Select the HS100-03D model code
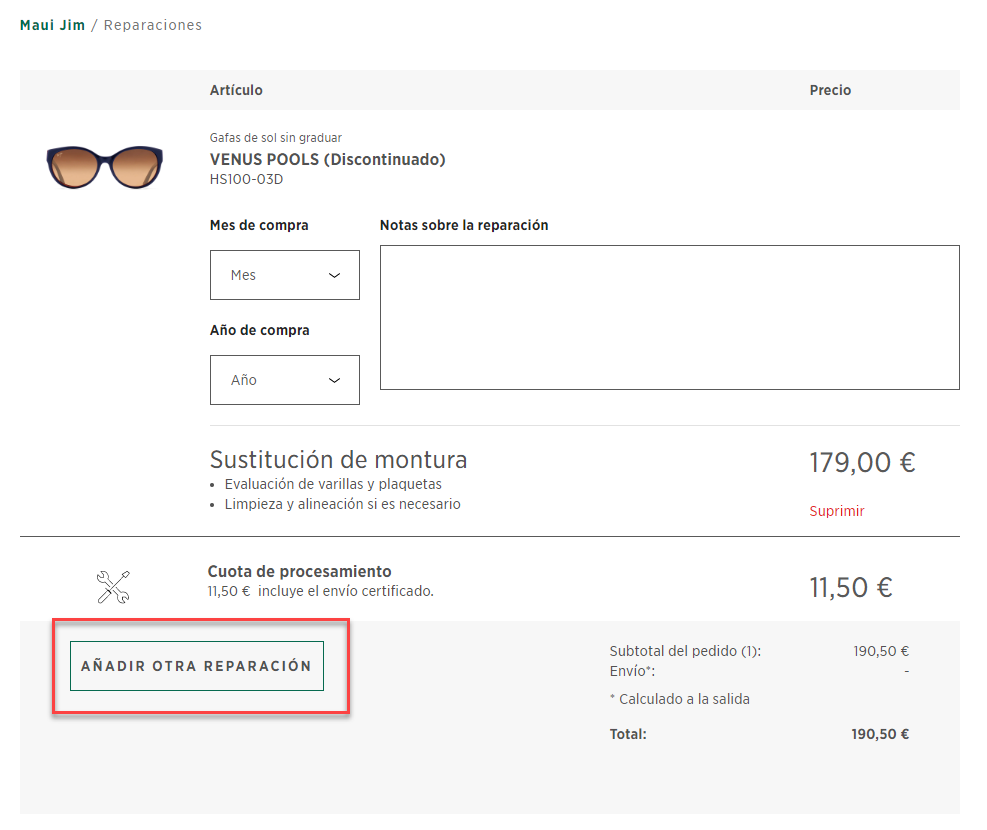The image size is (987, 830). tap(246, 179)
